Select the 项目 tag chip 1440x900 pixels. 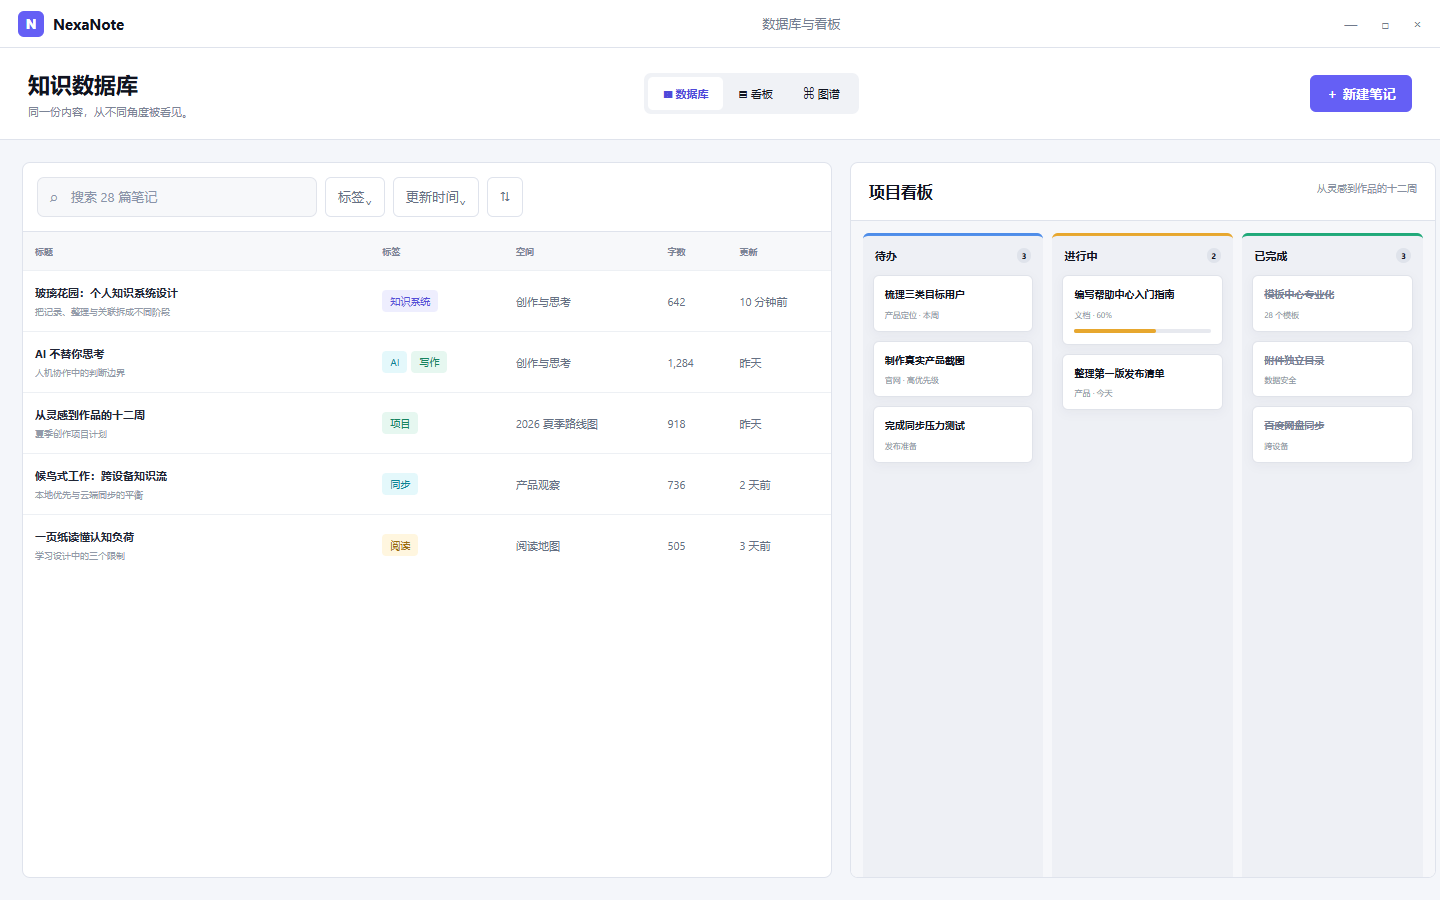pos(400,423)
